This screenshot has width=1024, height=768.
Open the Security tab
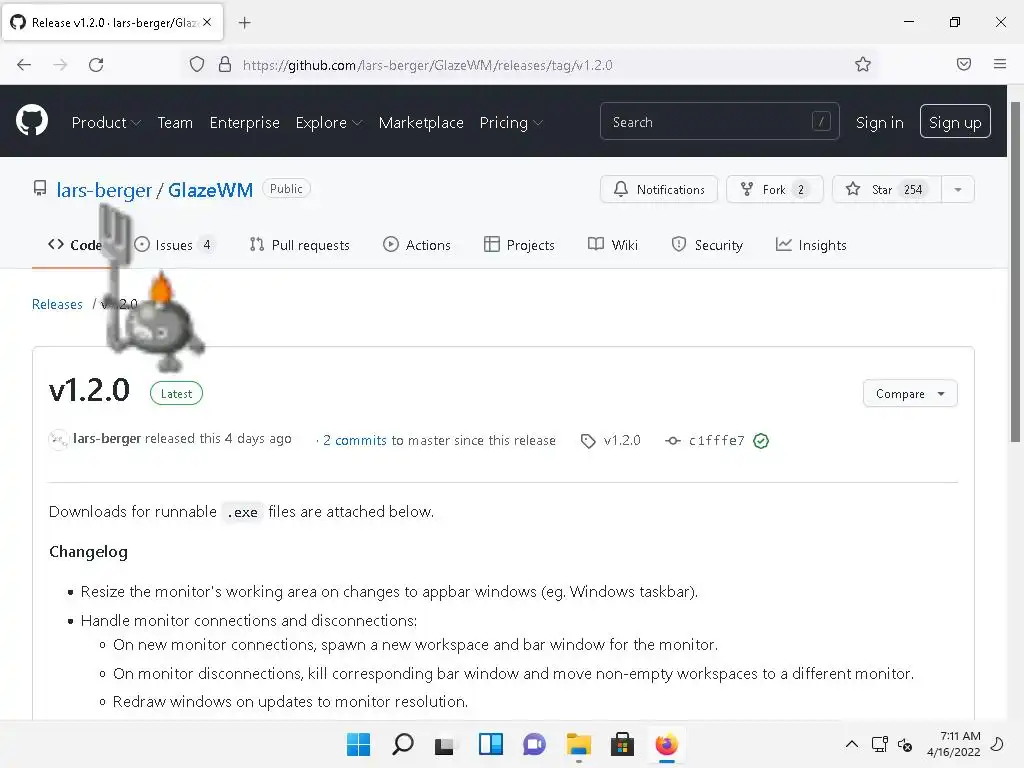(707, 245)
